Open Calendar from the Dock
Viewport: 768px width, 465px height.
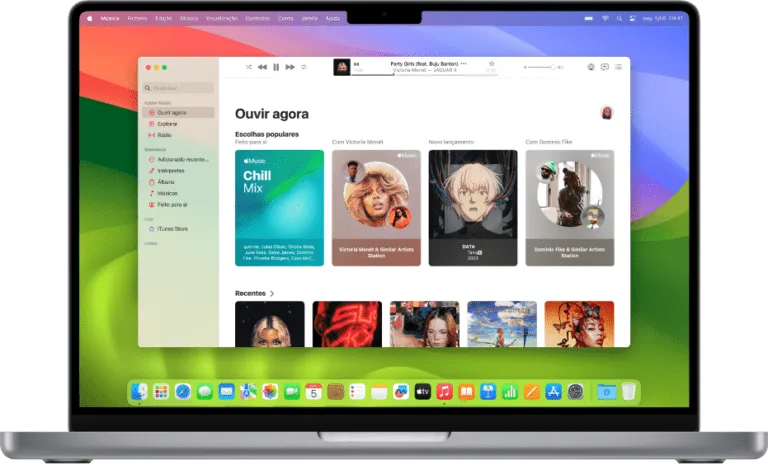pyautogui.click(x=313, y=392)
